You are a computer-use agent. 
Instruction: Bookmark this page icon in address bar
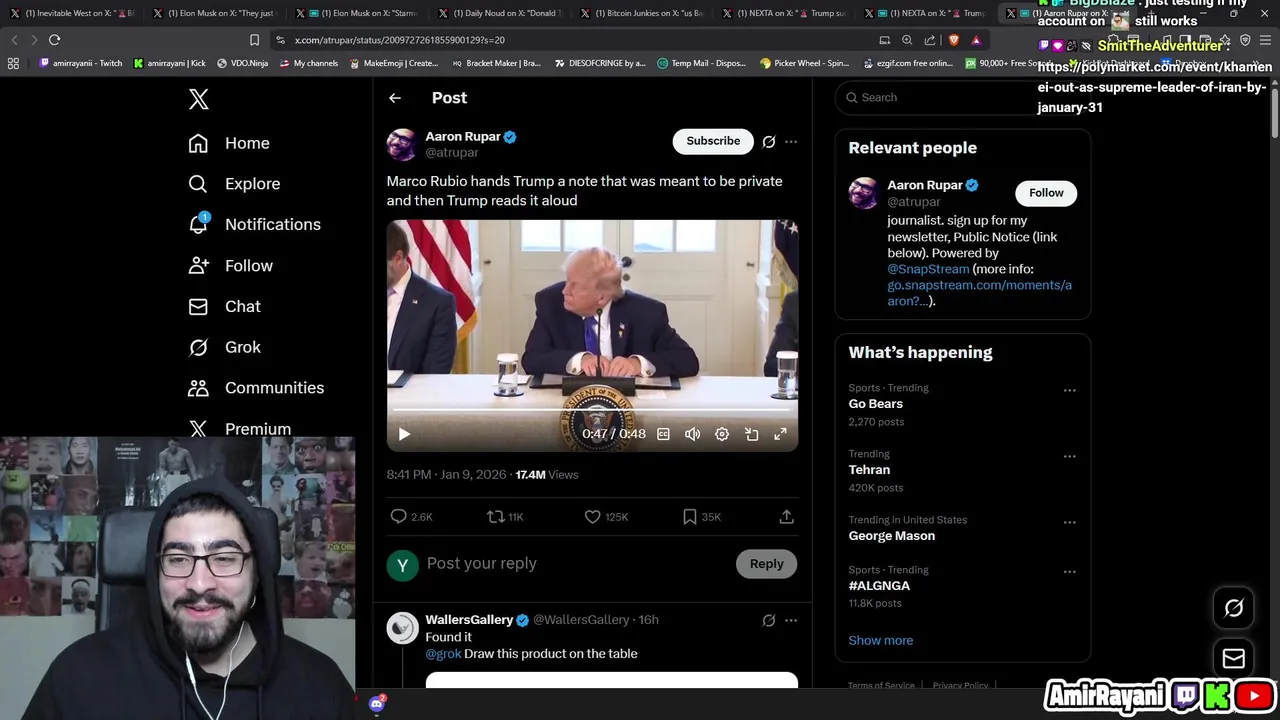(x=254, y=40)
